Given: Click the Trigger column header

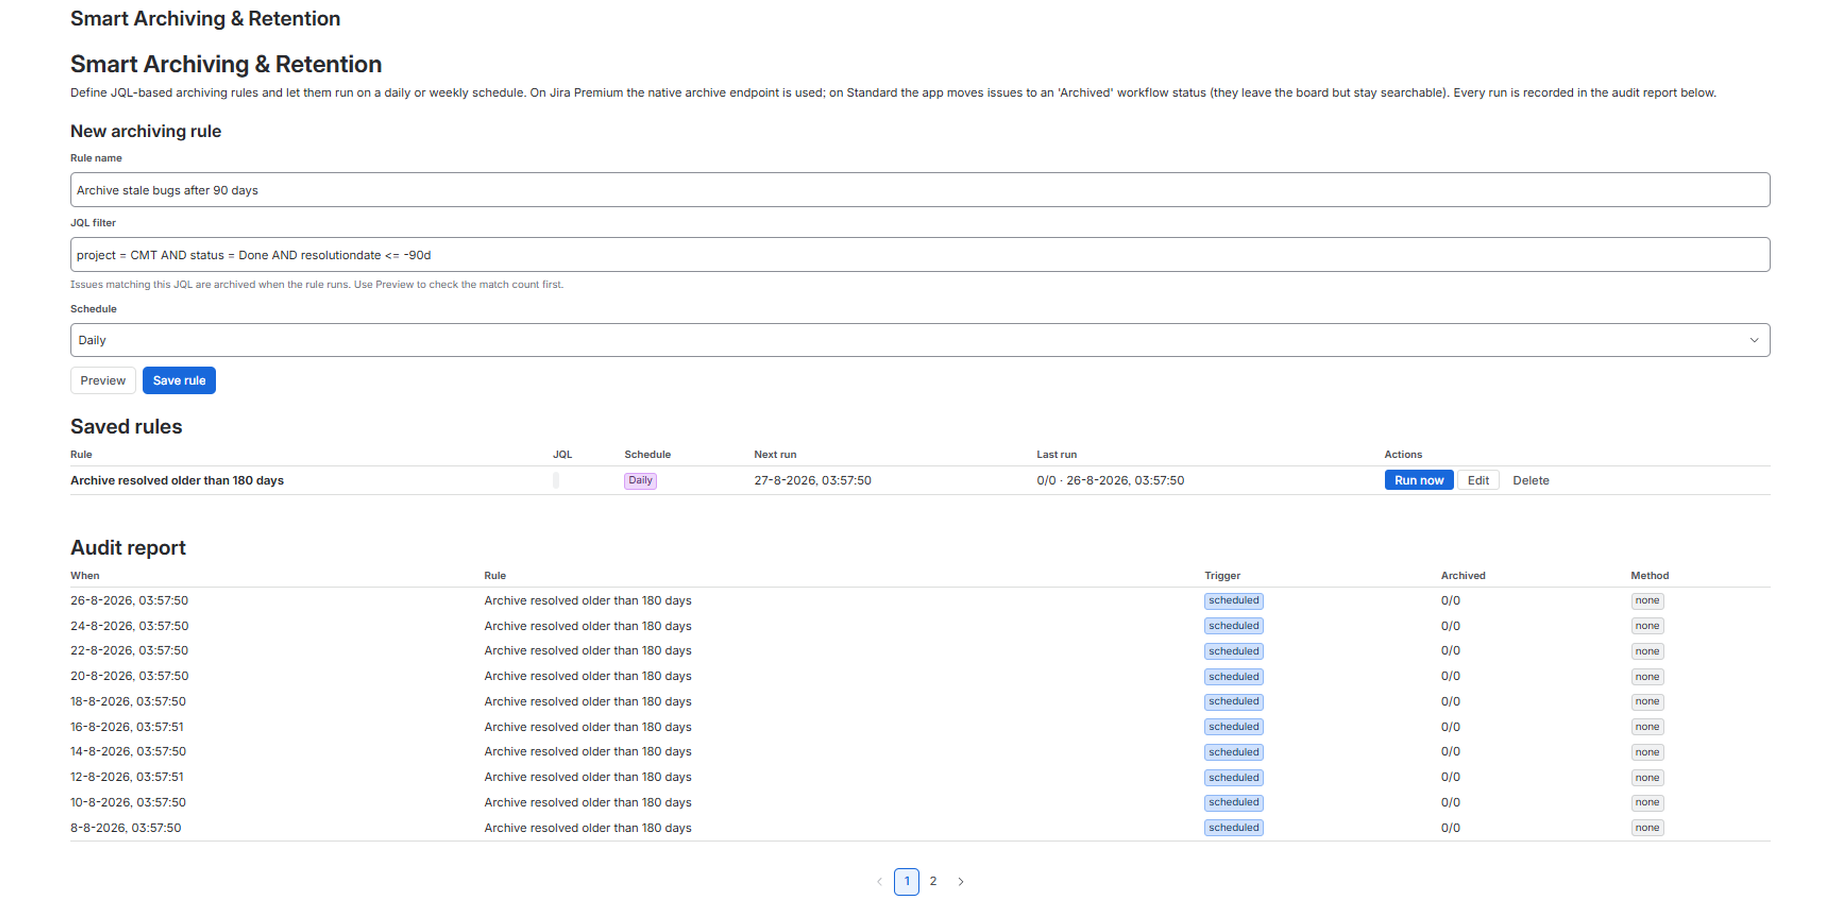Looking at the screenshot, I should pos(1222,576).
